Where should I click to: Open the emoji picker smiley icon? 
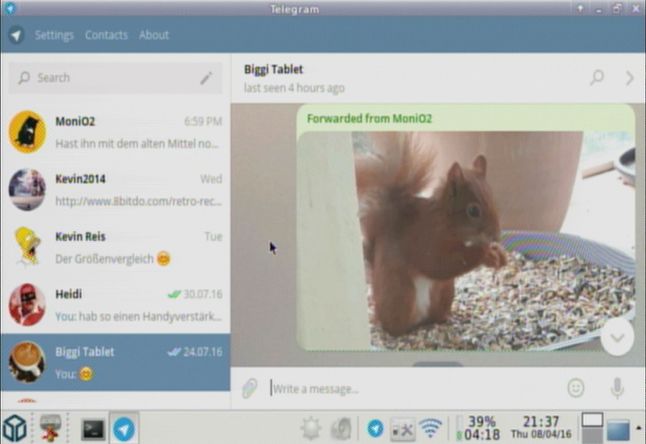[576, 388]
